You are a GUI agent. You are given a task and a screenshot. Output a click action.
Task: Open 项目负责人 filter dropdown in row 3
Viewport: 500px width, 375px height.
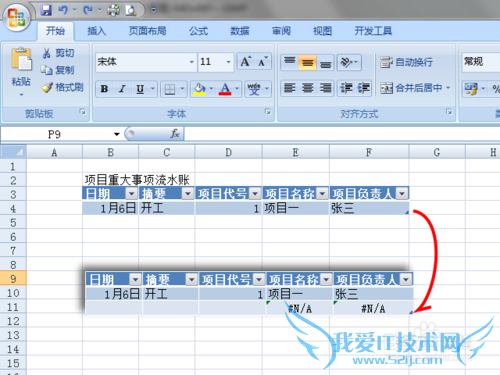[x=402, y=193]
